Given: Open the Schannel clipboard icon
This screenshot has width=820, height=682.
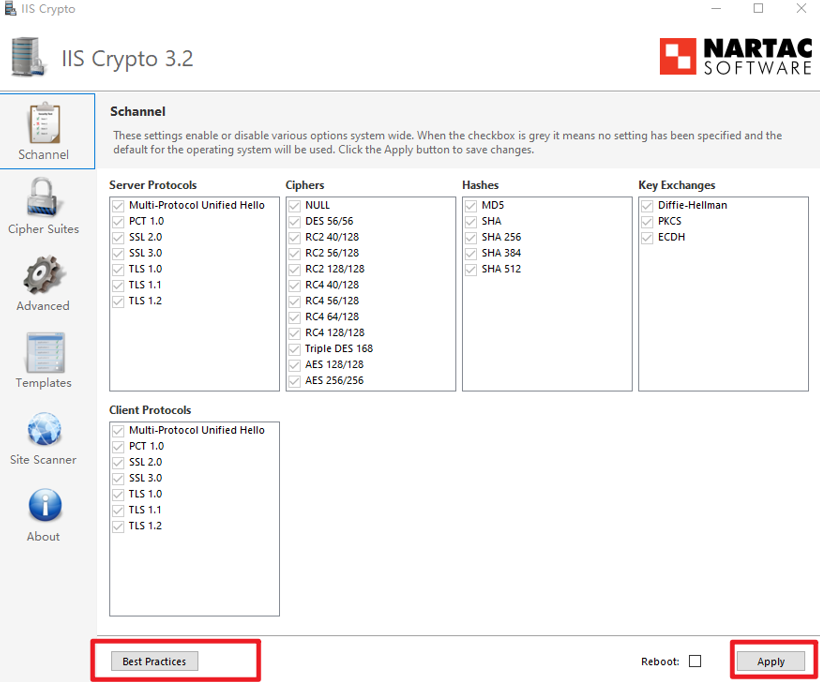Looking at the screenshot, I should pos(45,123).
